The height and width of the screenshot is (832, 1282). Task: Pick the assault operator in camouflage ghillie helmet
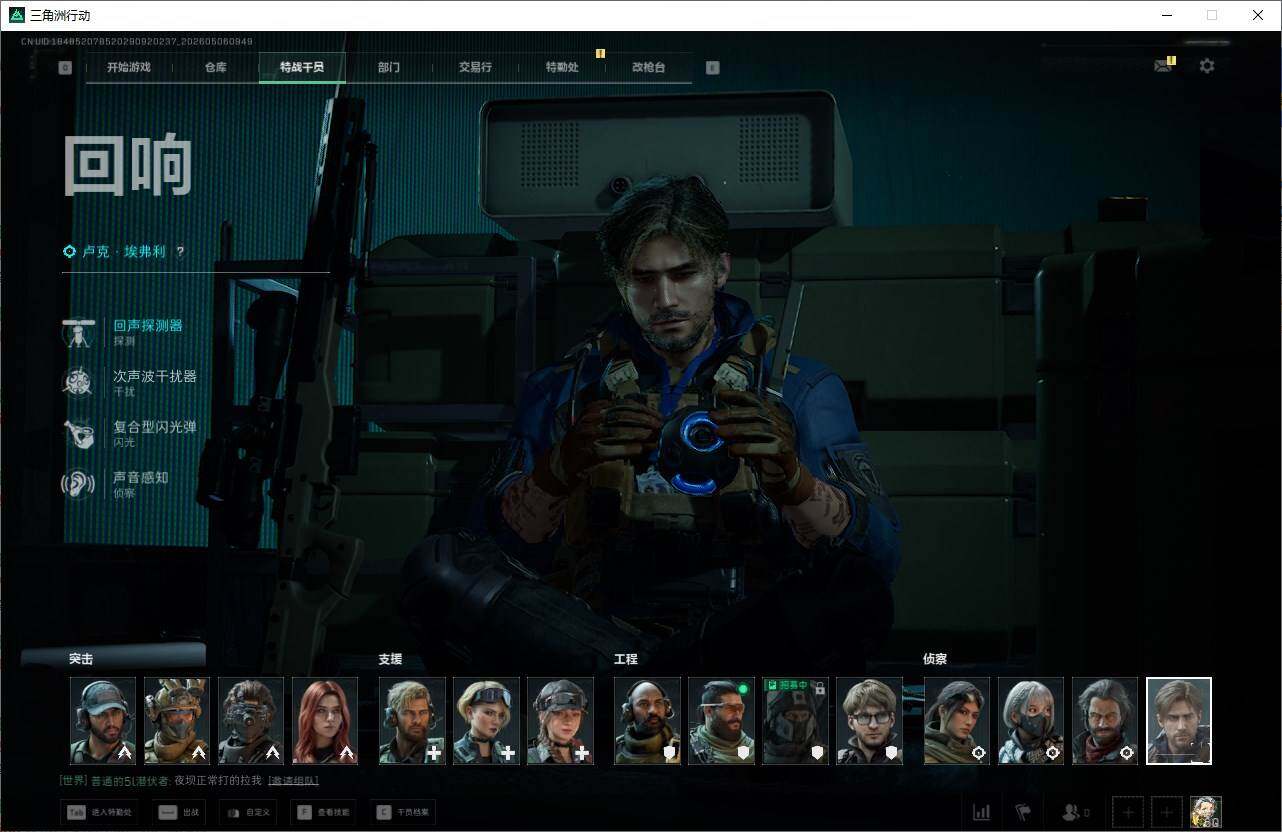coord(177,721)
